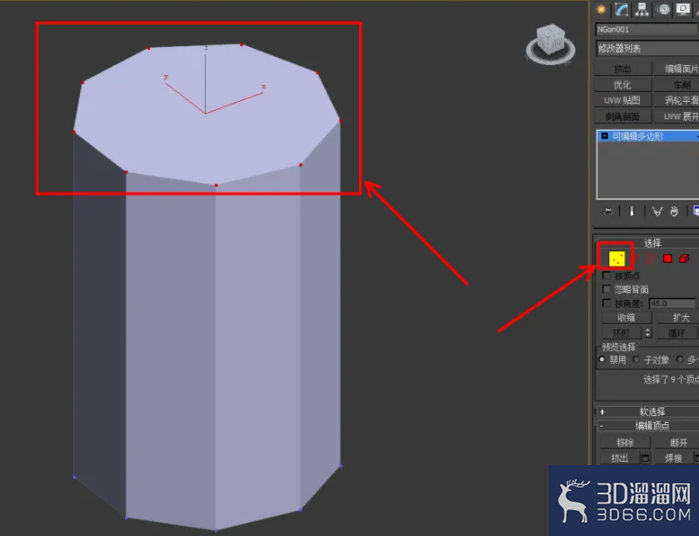Click Make Unique icon below stack

click(657, 211)
